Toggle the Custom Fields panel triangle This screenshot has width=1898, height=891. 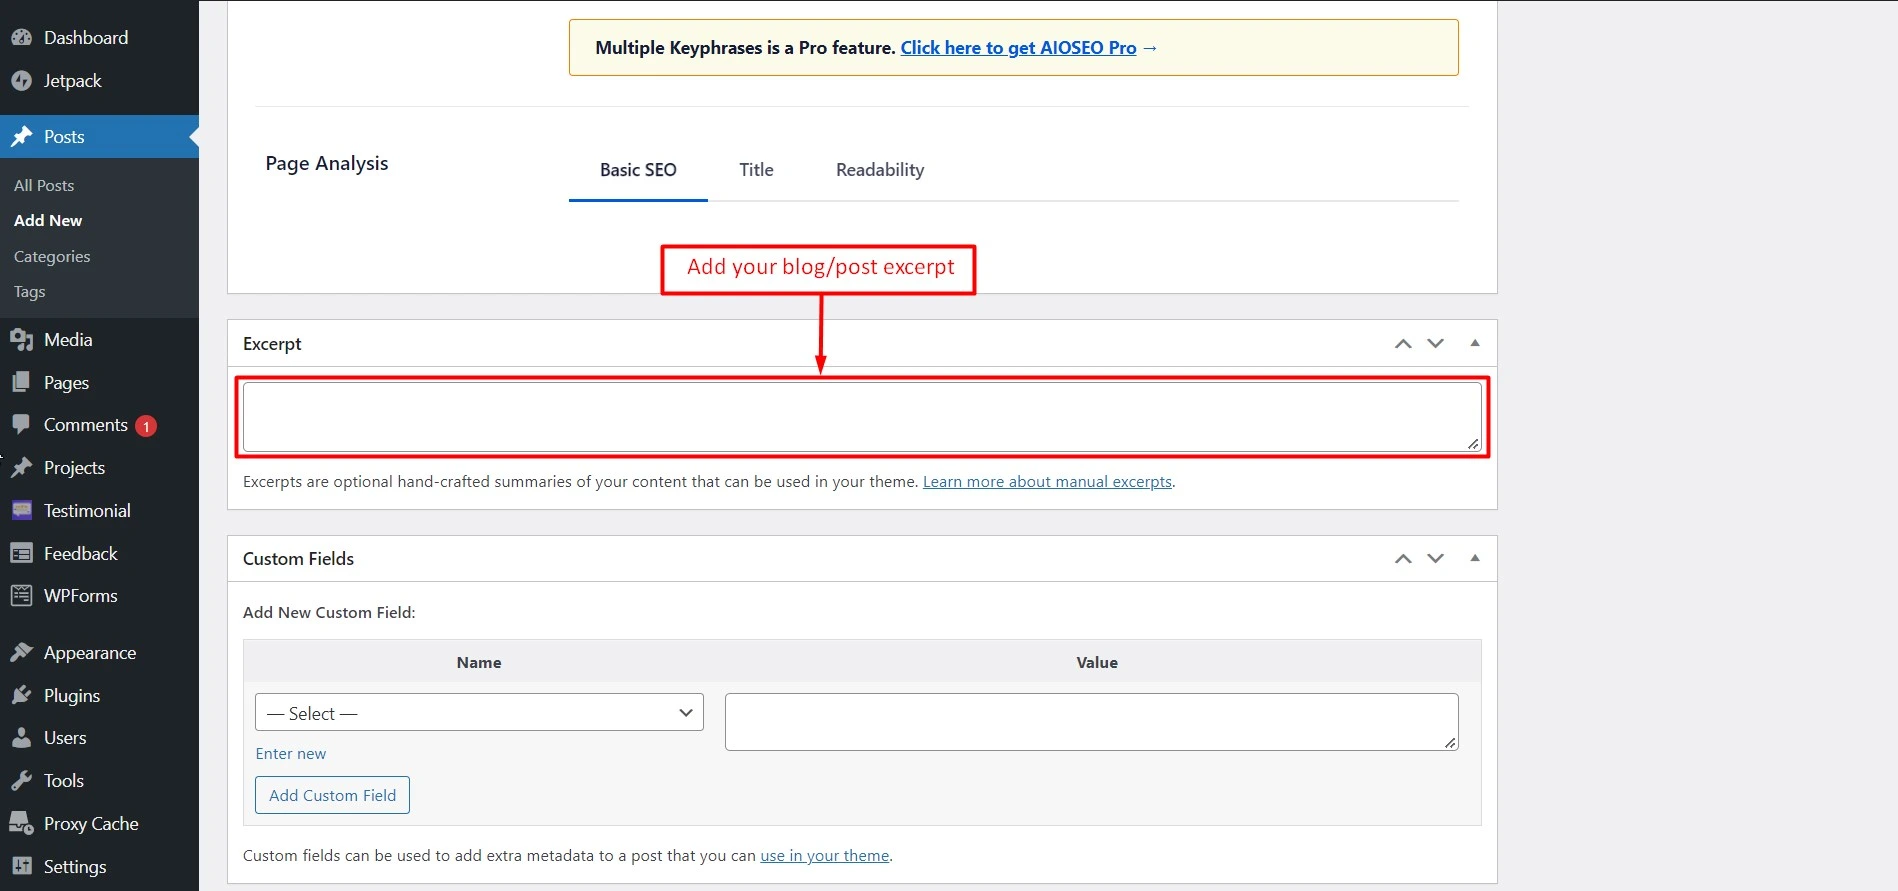1474,558
